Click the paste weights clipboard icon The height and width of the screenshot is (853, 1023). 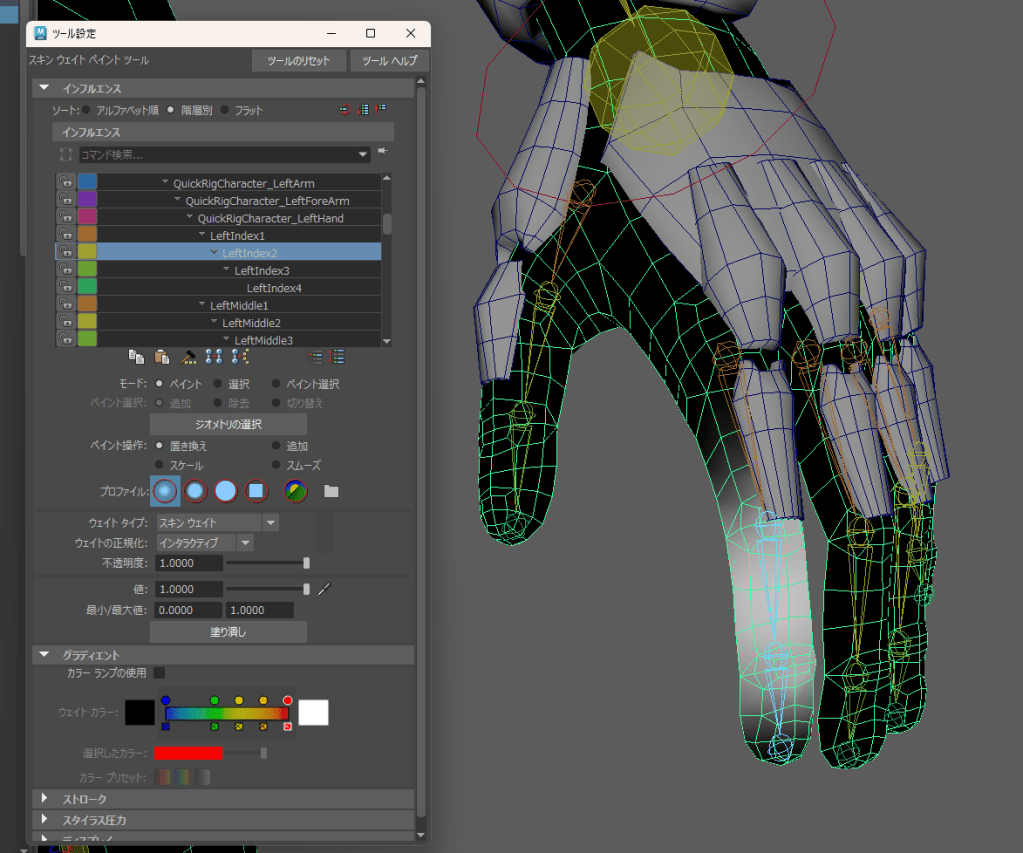click(x=162, y=356)
